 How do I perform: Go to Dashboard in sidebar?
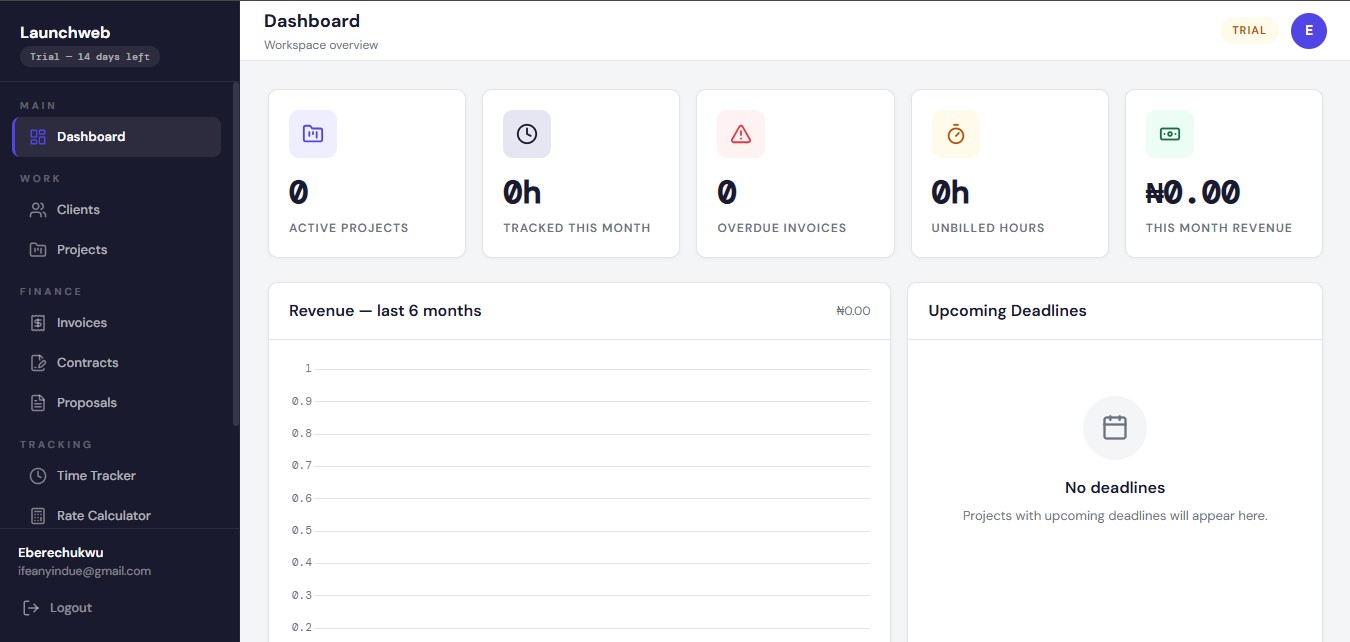[117, 137]
